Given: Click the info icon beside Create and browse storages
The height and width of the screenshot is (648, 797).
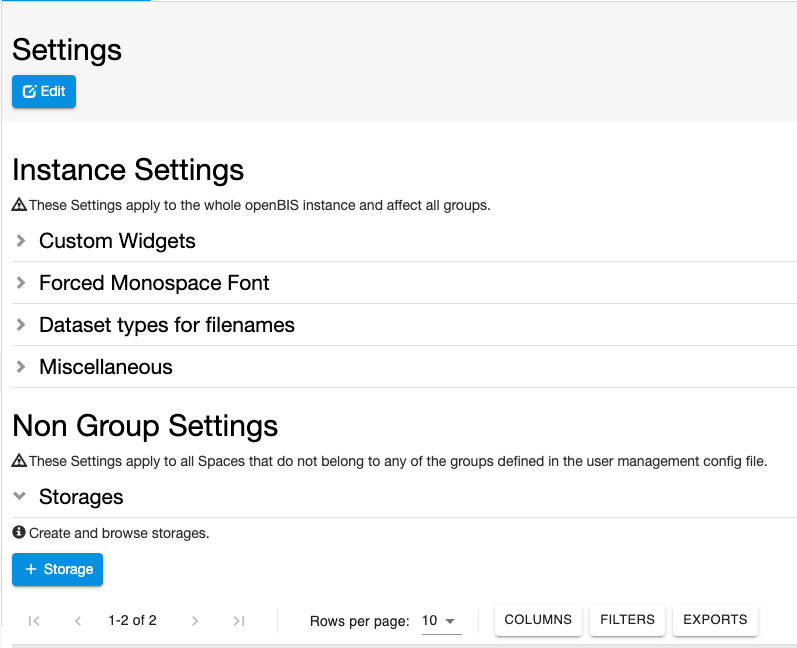Looking at the screenshot, I should (x=19, y=532).
